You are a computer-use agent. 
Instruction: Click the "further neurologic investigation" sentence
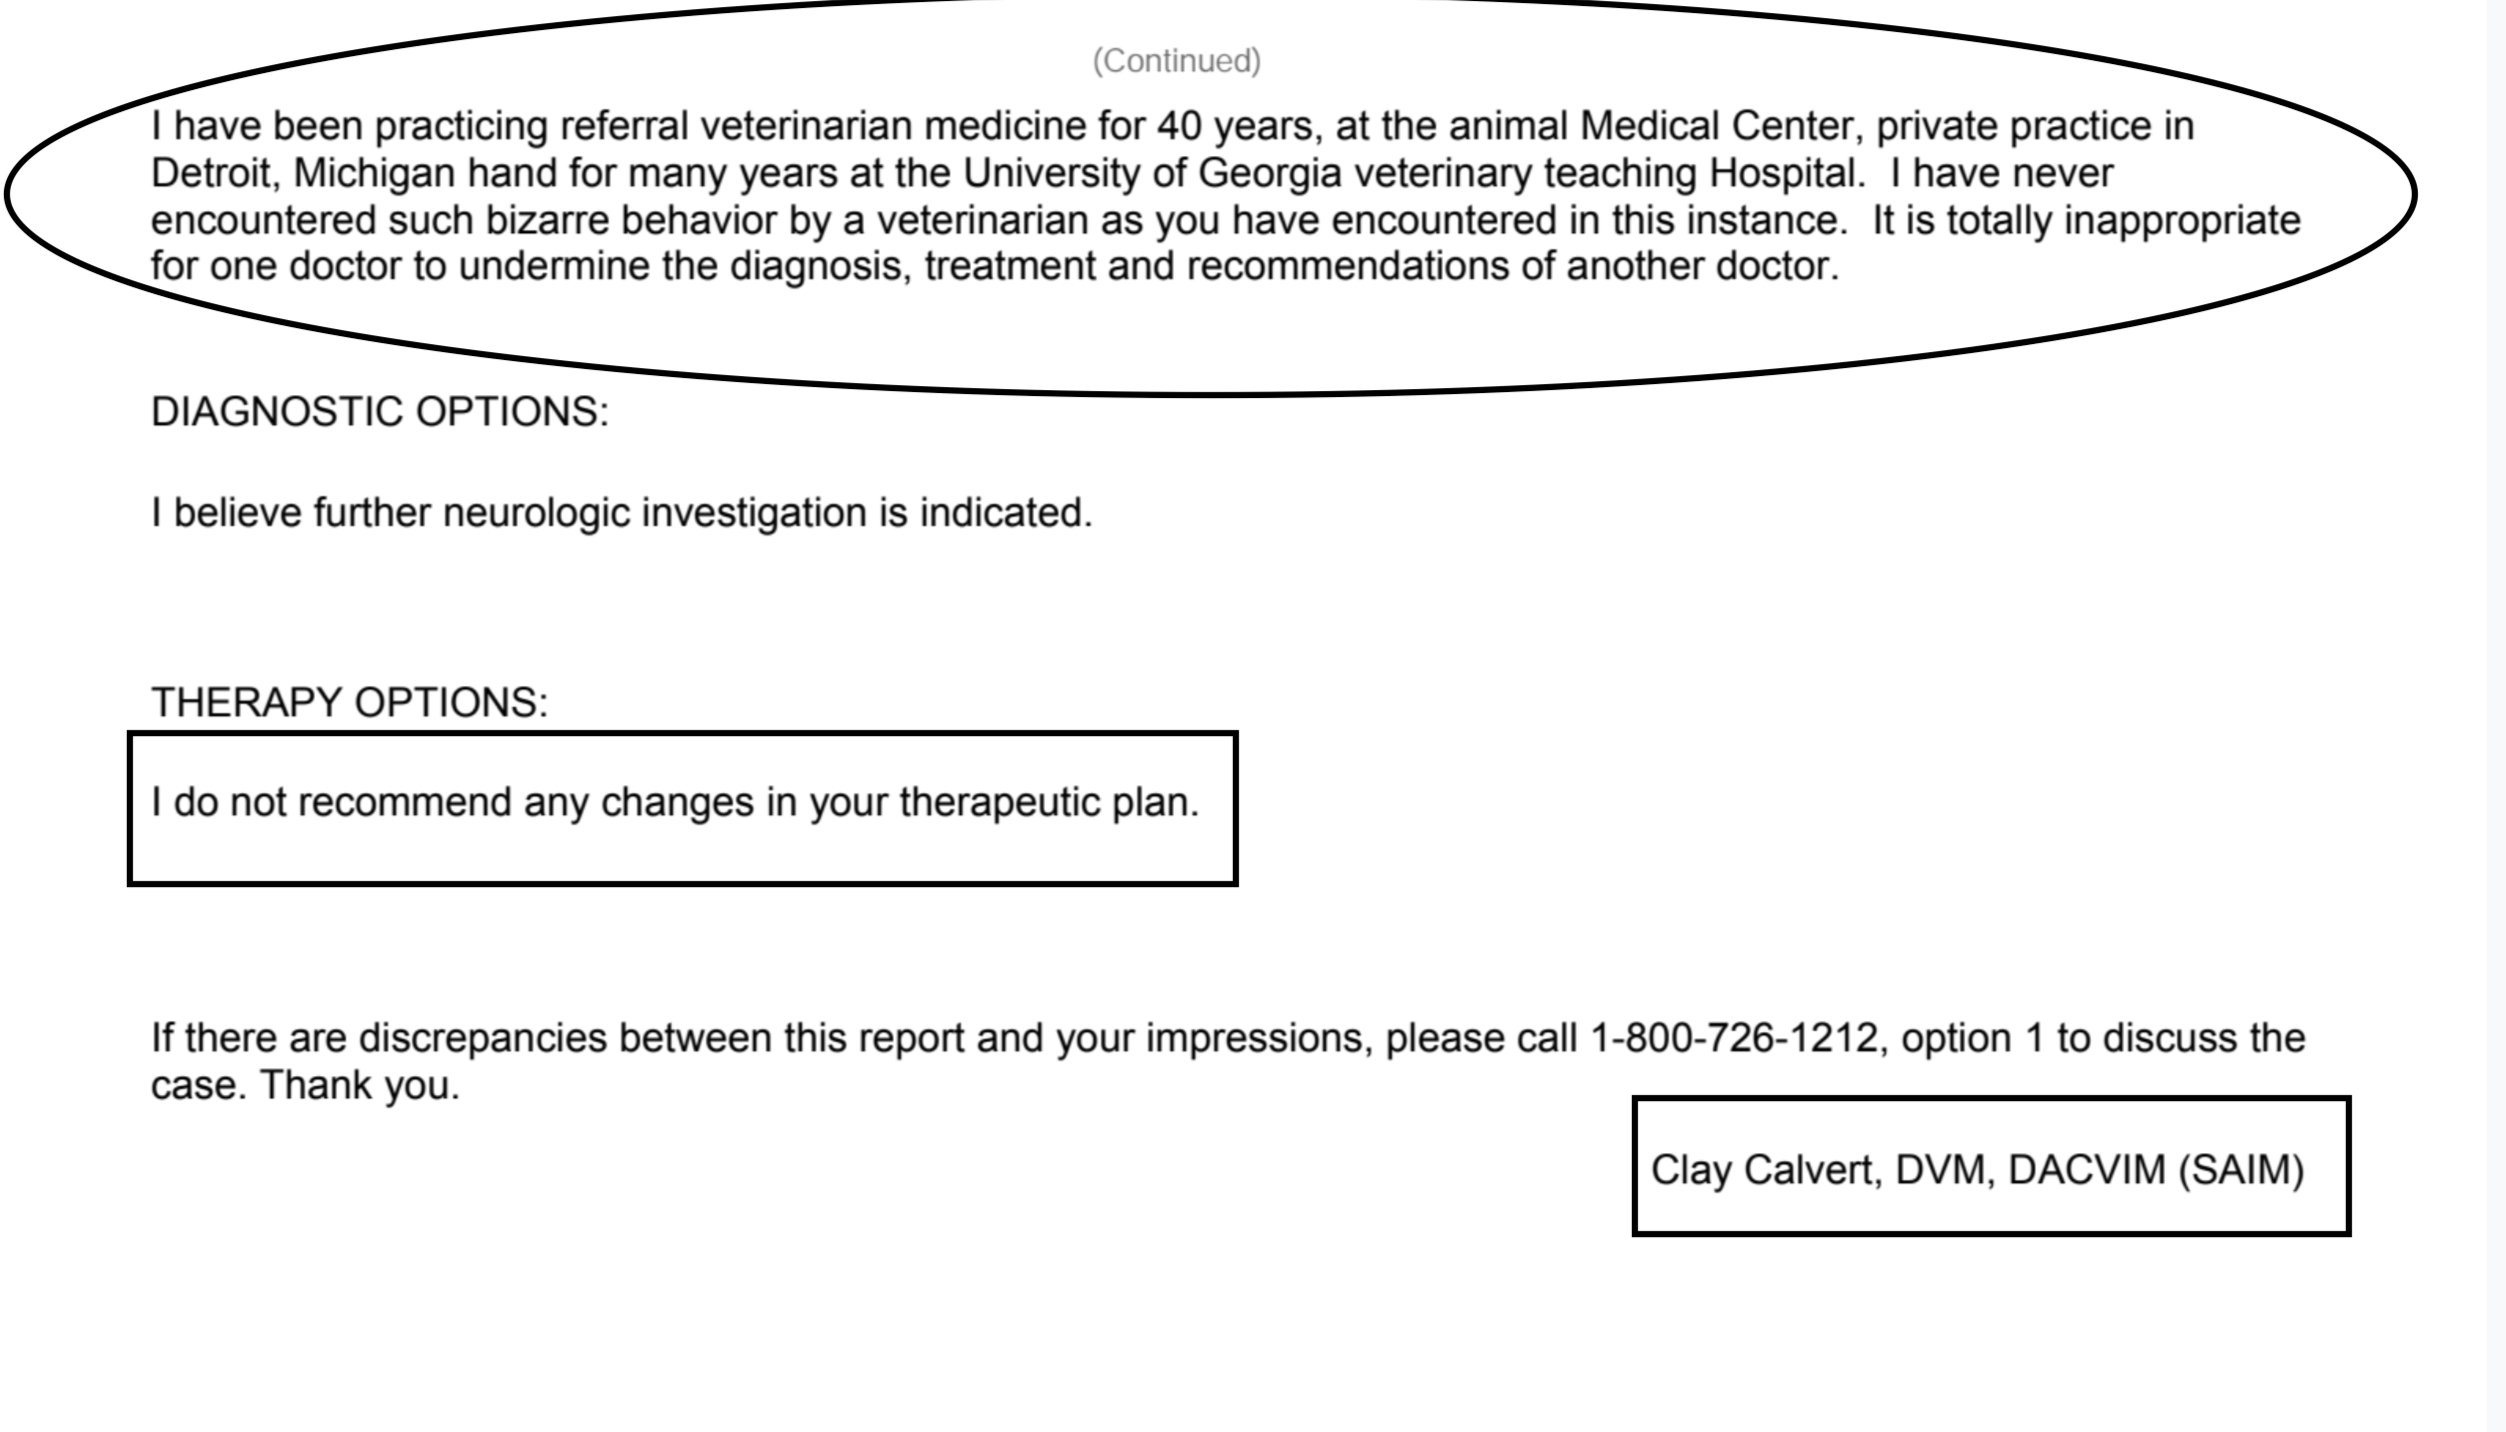click(x=621, y=513)
